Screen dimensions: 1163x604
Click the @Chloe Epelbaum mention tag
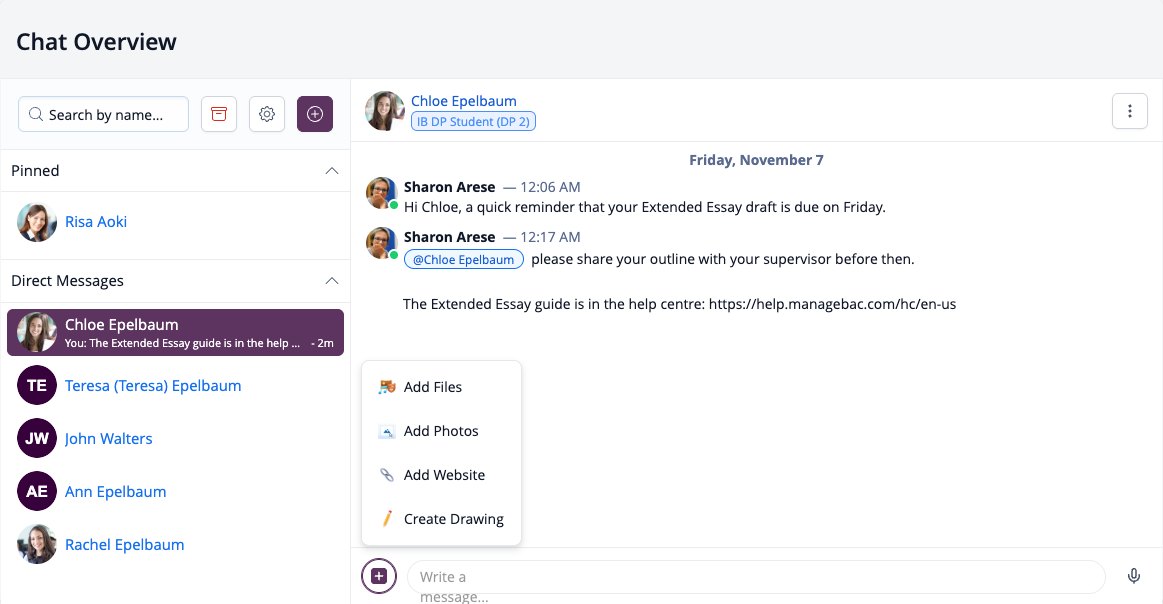464,259
